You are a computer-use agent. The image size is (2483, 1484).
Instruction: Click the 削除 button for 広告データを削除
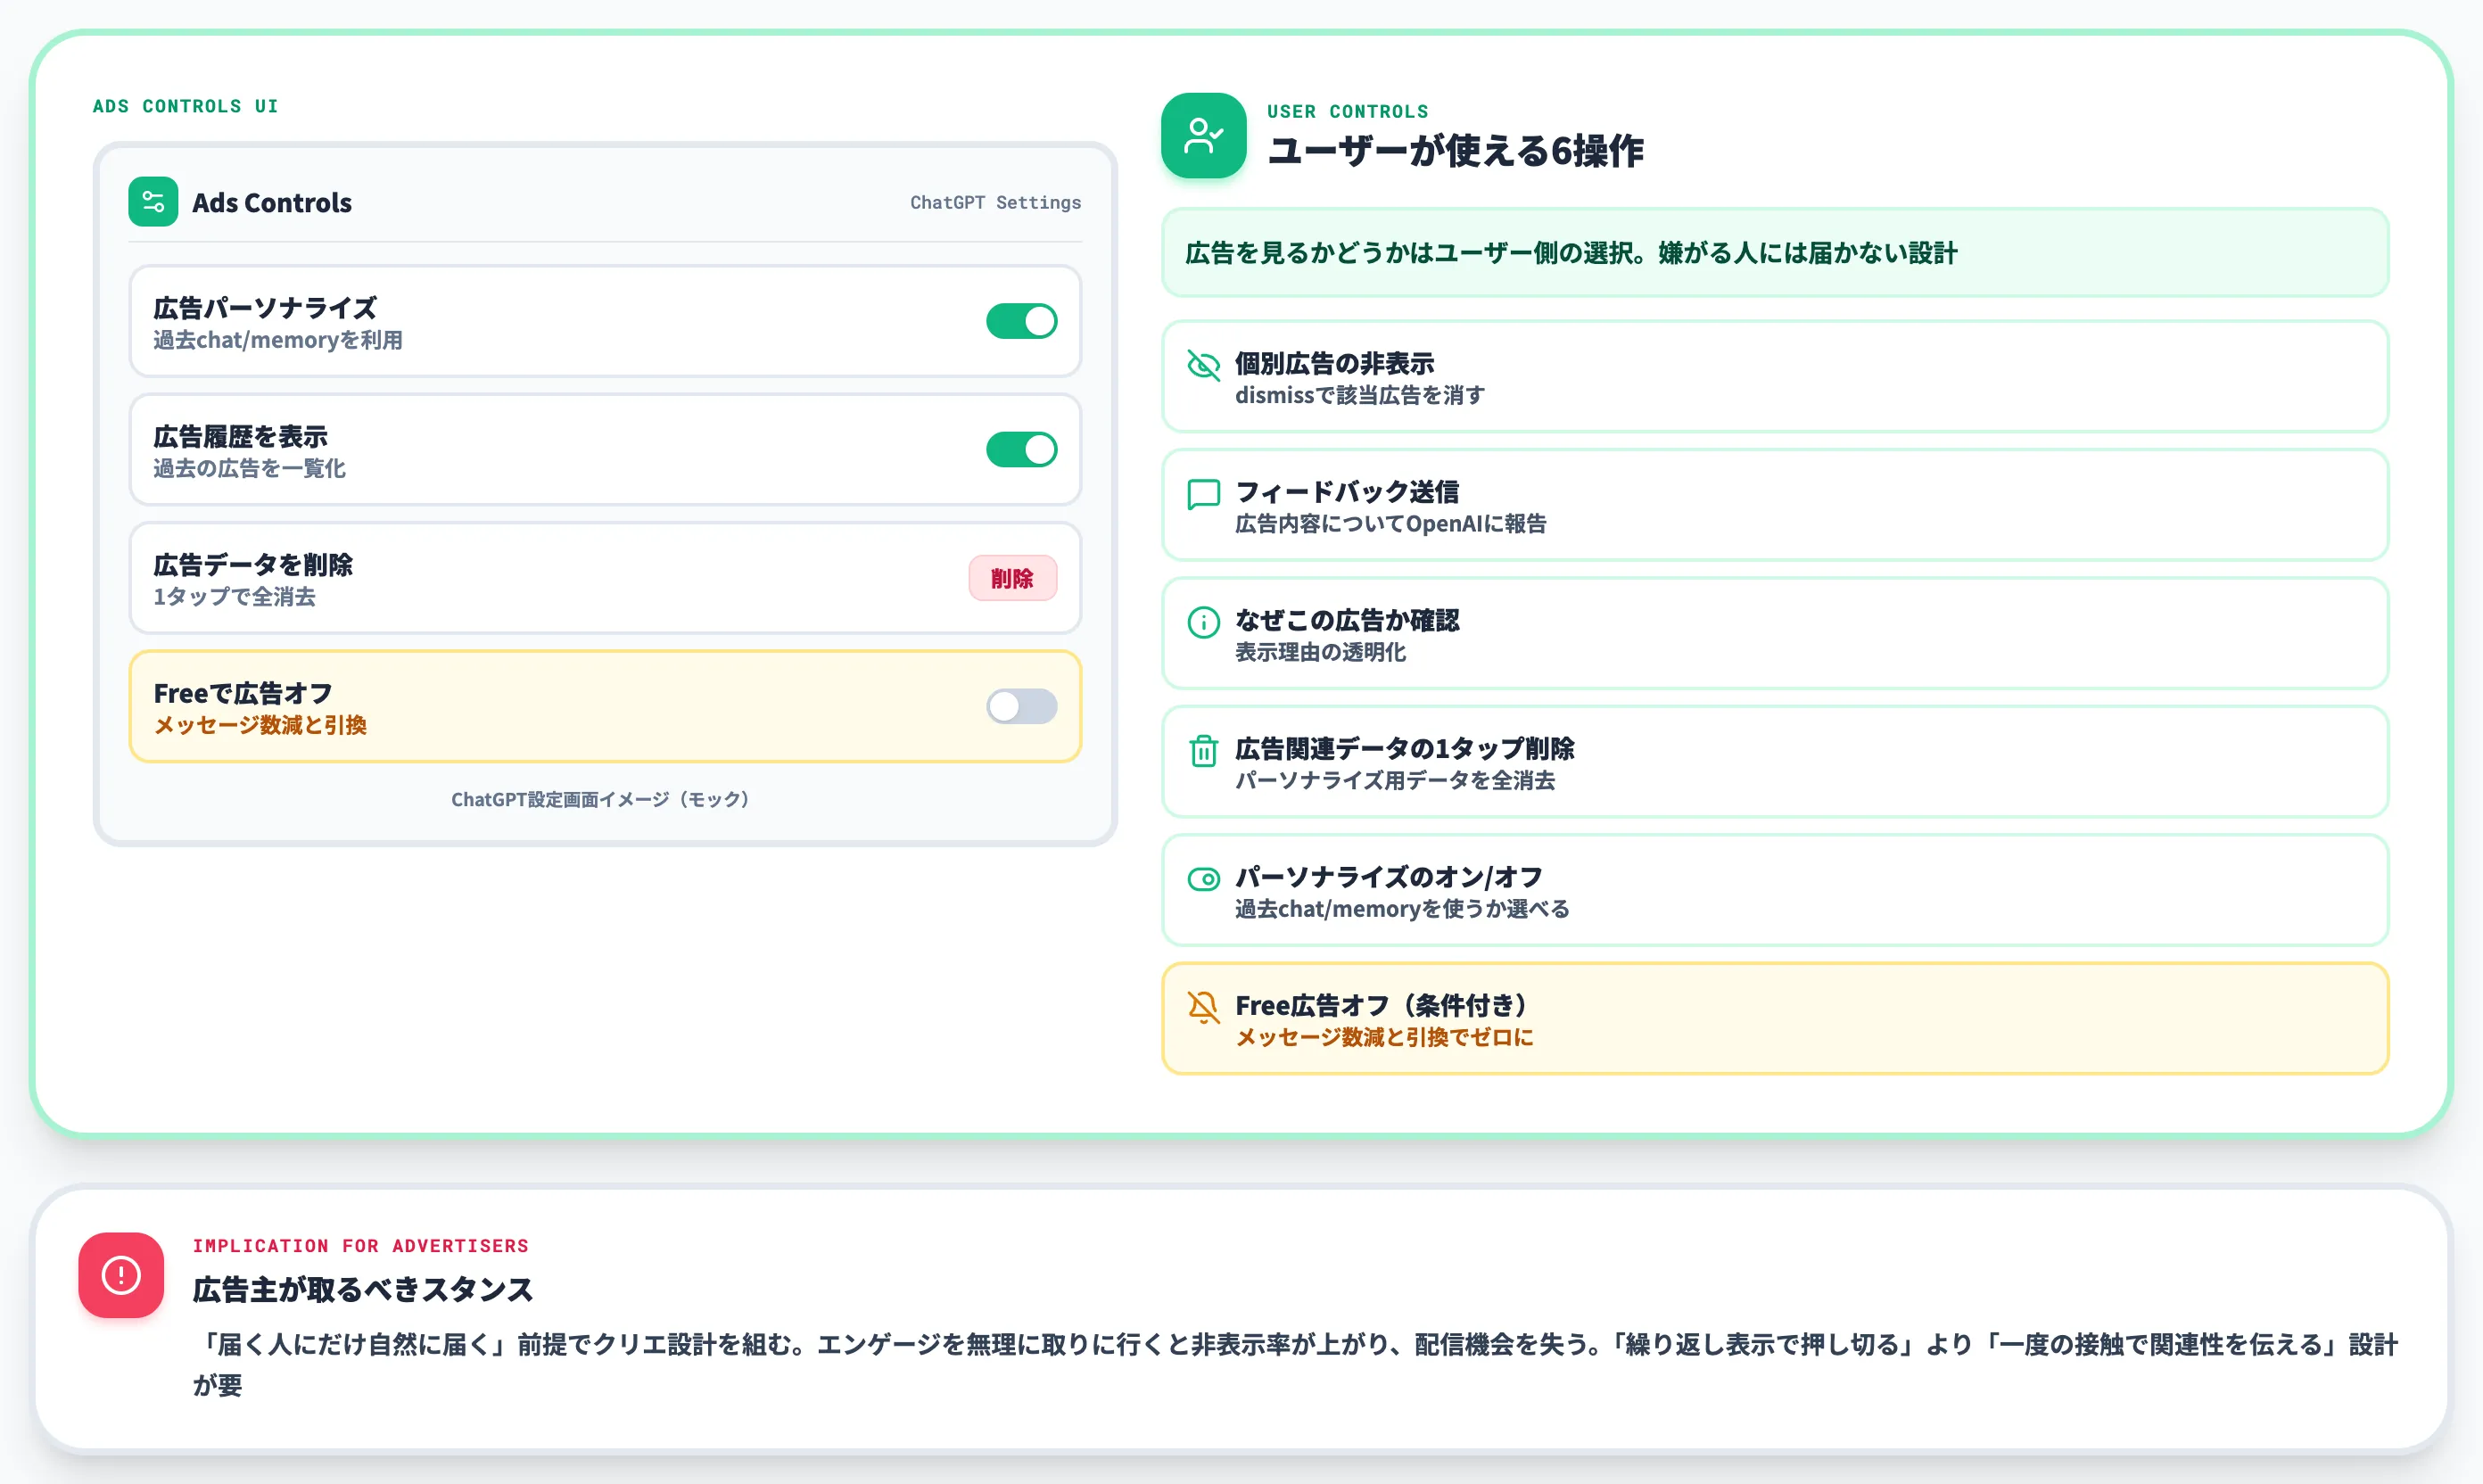pos(1012,578)
